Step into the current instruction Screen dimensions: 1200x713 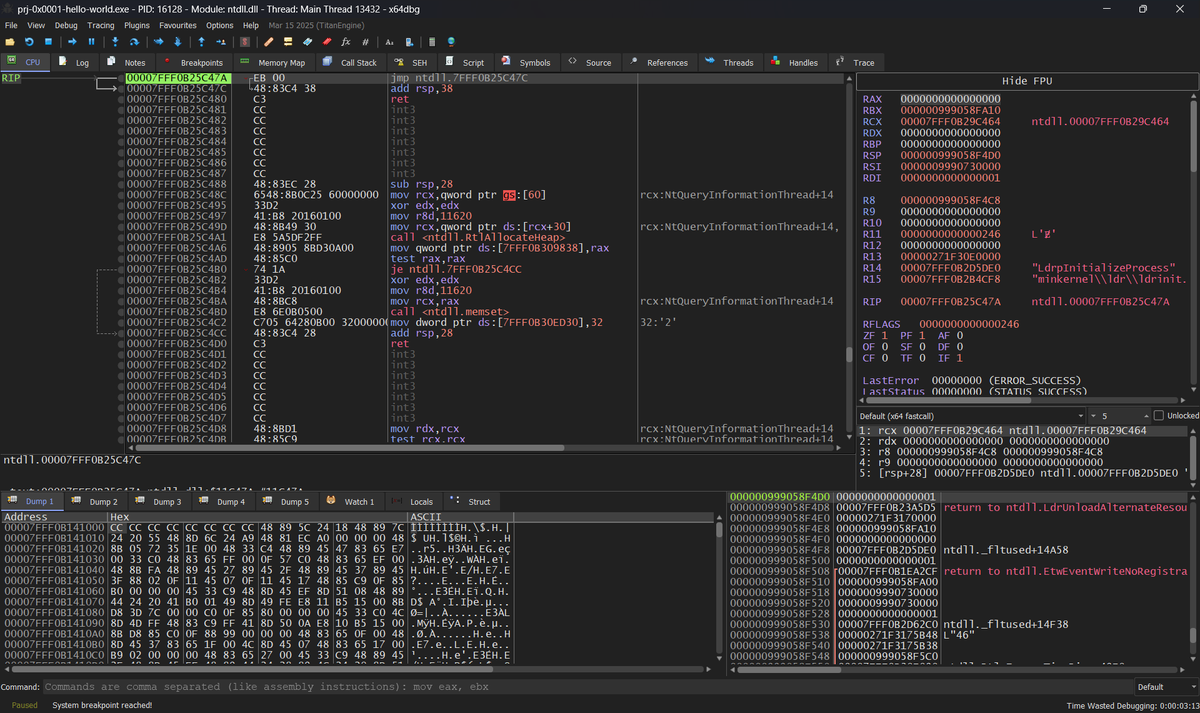[114, 41]
